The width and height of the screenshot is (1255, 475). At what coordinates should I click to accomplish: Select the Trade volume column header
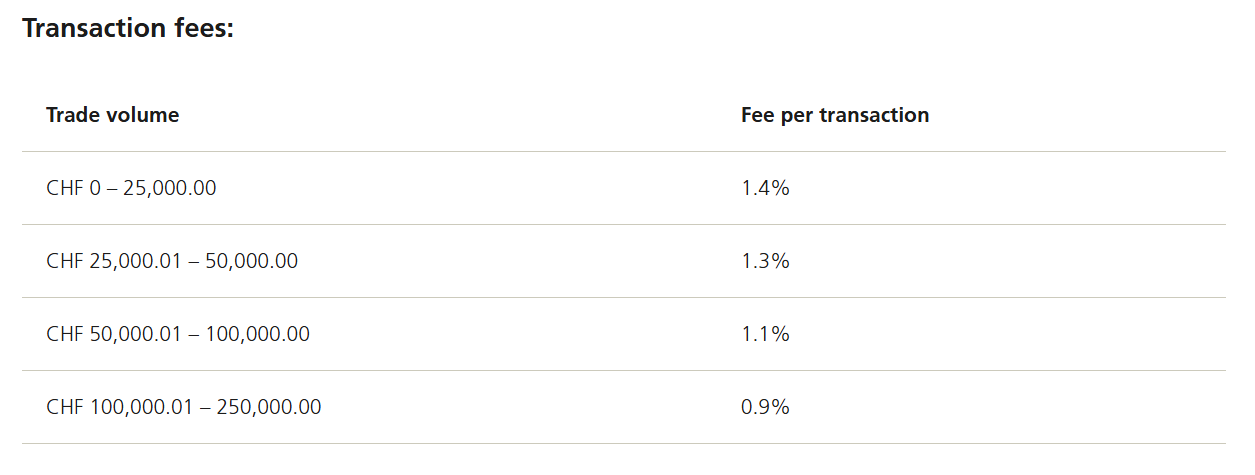pyautogui.click(x=113, y=115)
